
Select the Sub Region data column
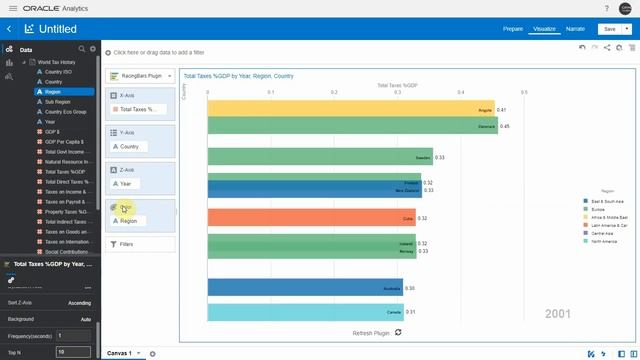tap(58, 102)
